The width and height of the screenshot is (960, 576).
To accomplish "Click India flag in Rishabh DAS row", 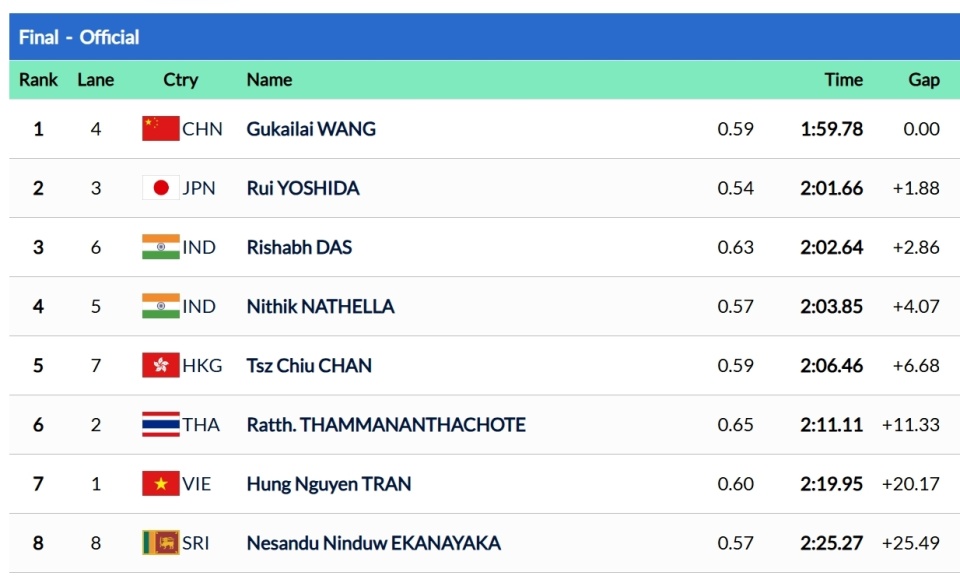I will click(x=160, y=247).
